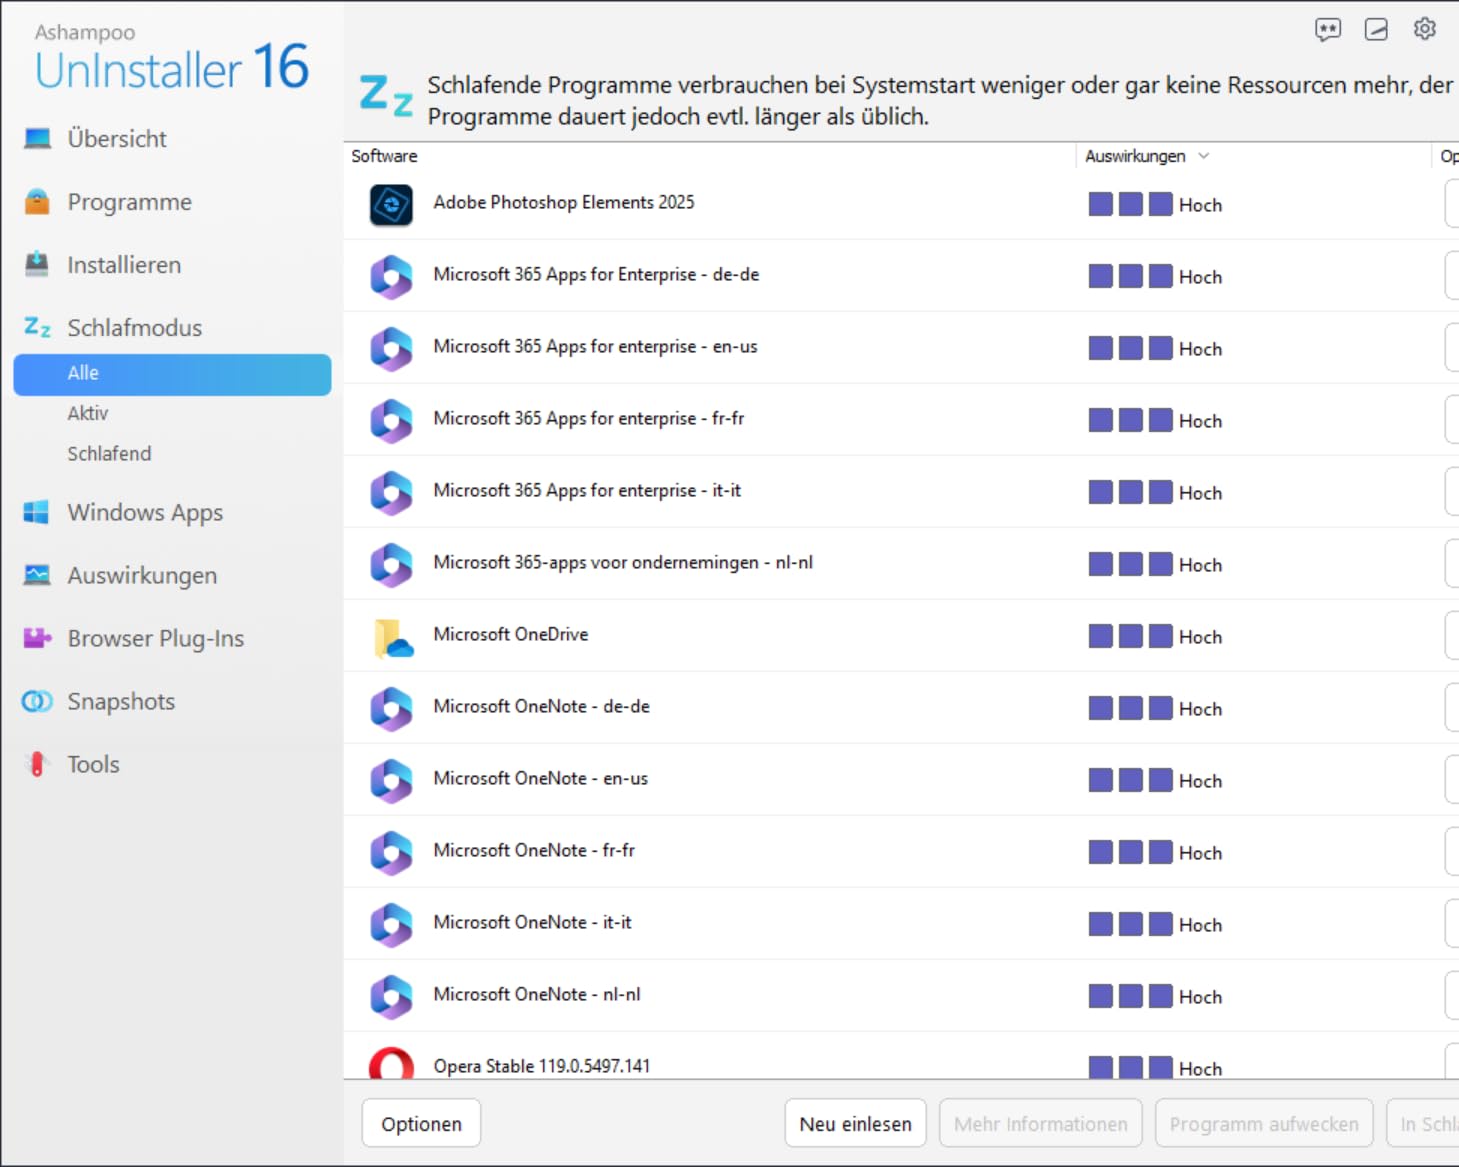Select Microsoft 365 Apps for enterprise - it-it

900,492
